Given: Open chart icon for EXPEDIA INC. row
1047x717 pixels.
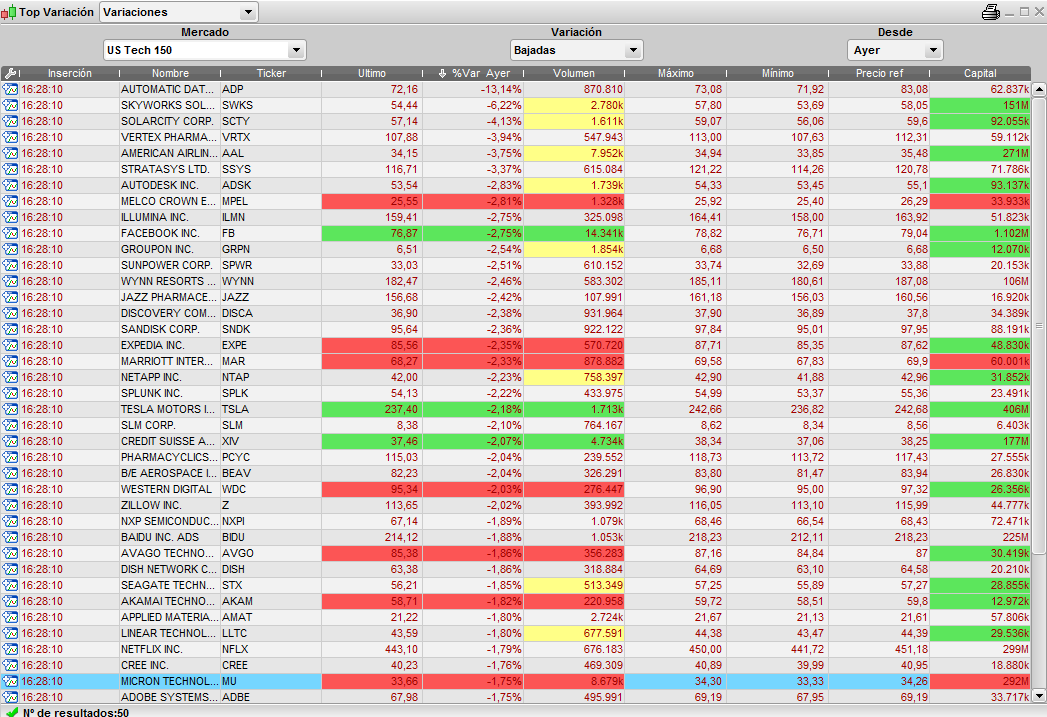Looking at the screenshot, I should point(10,346).
